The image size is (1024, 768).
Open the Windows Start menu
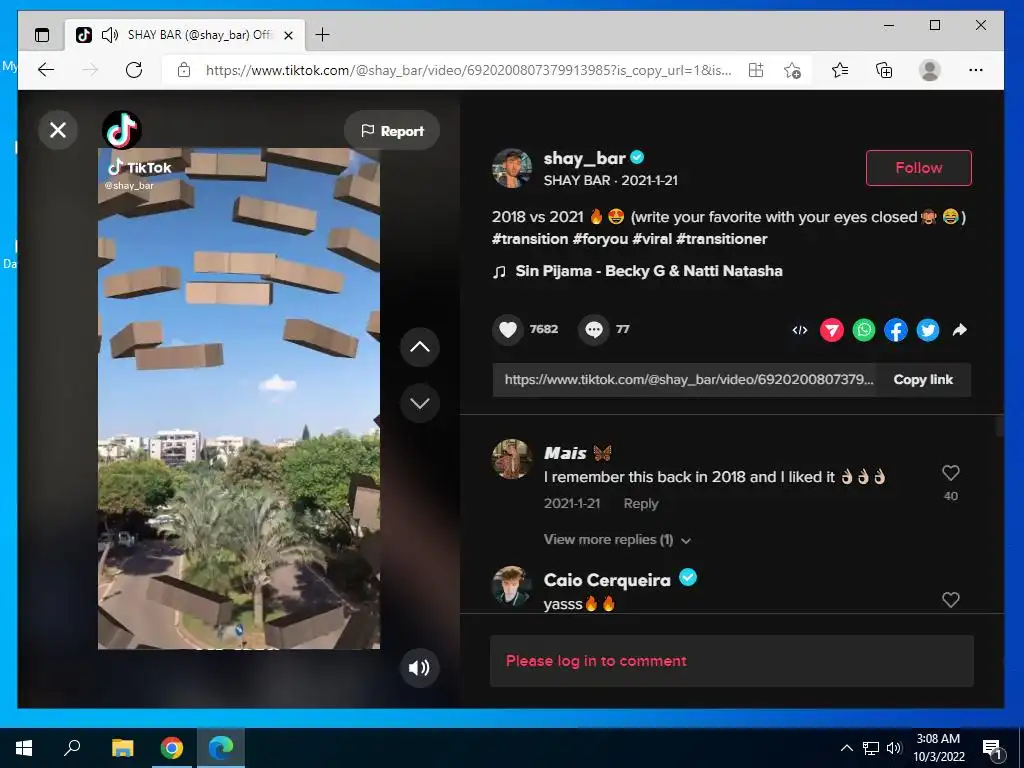24,748
